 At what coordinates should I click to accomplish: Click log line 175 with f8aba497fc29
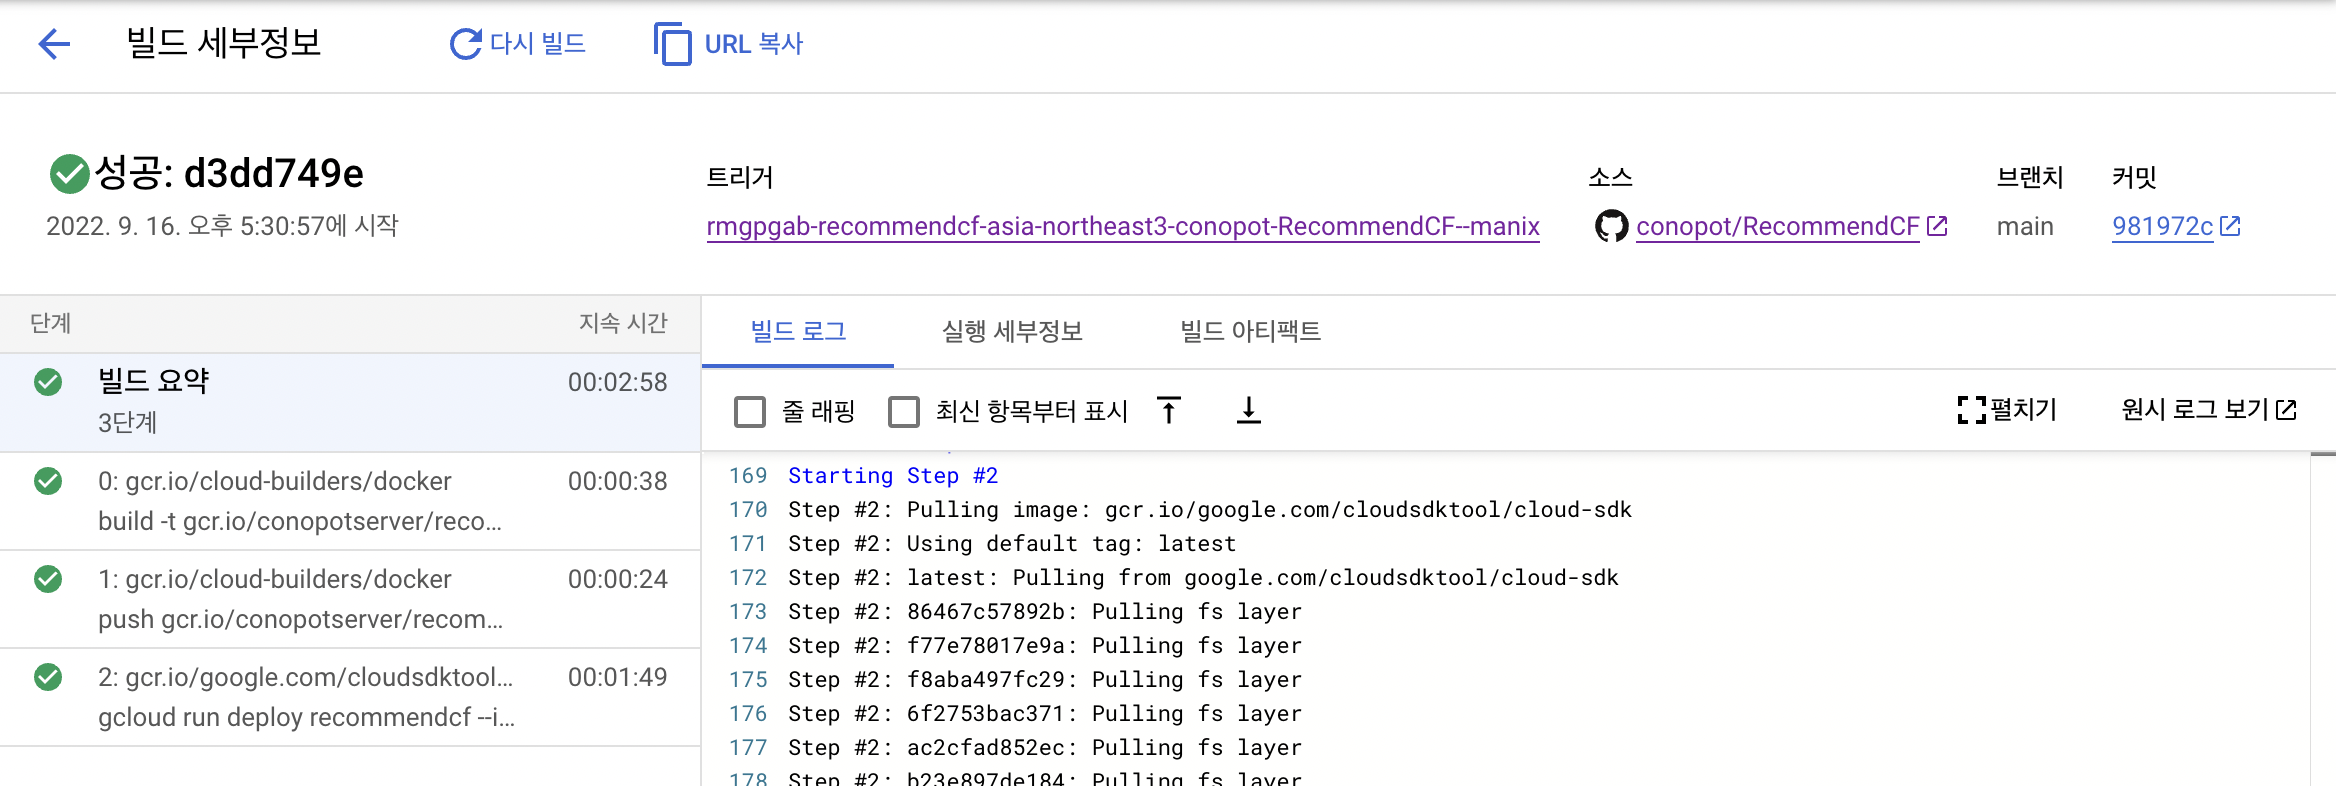pyautogui.click(x=1045, y=680)
